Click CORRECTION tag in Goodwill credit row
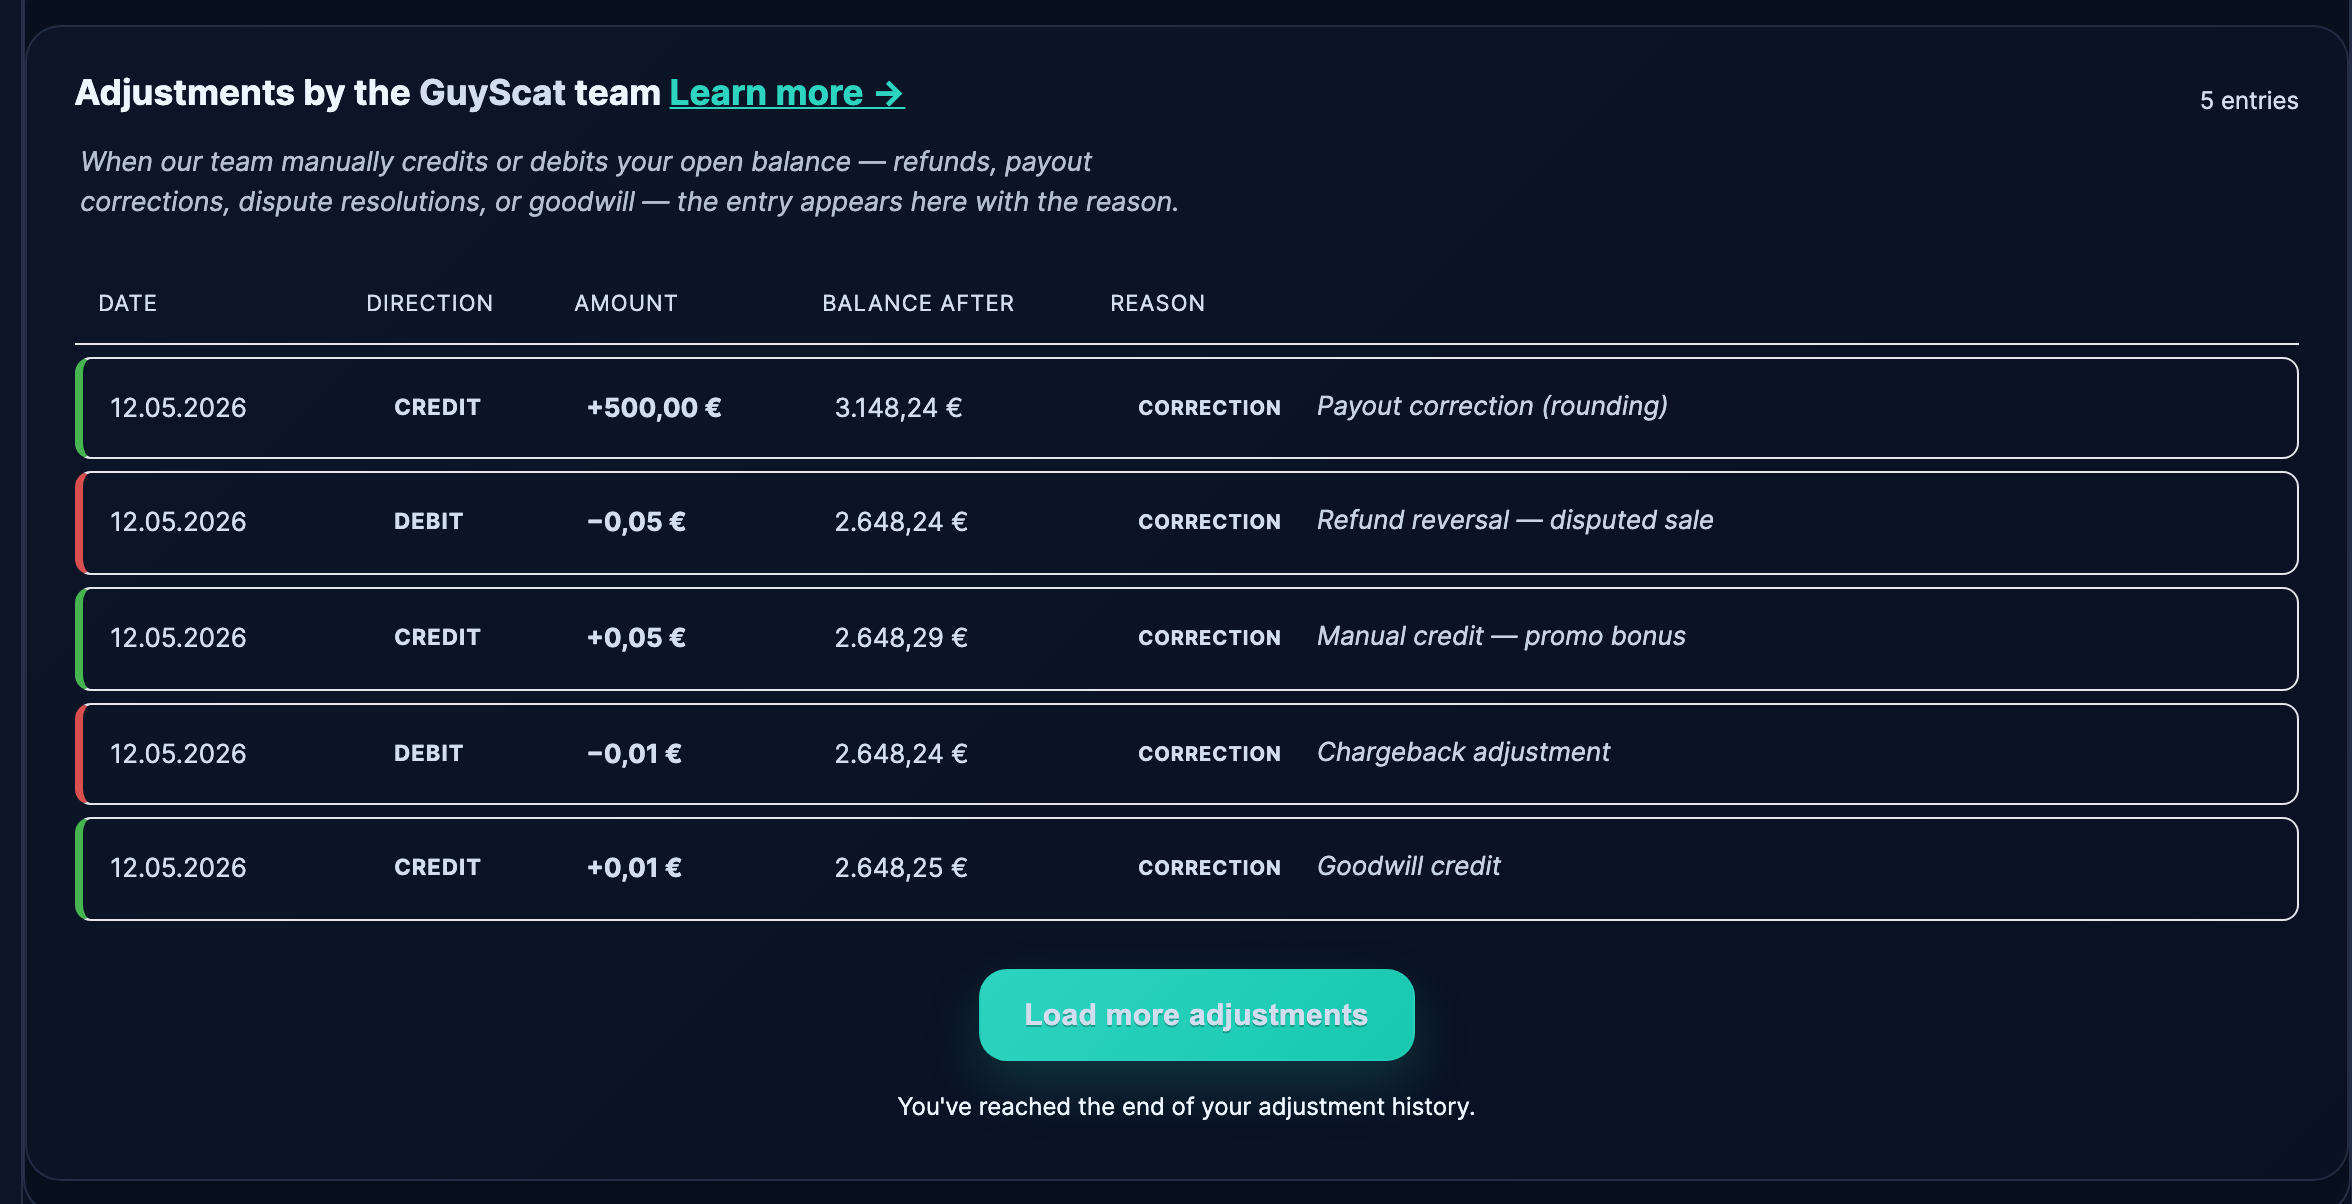The height and width of the screenshot is (1204, 2352). pos(1209,868)
